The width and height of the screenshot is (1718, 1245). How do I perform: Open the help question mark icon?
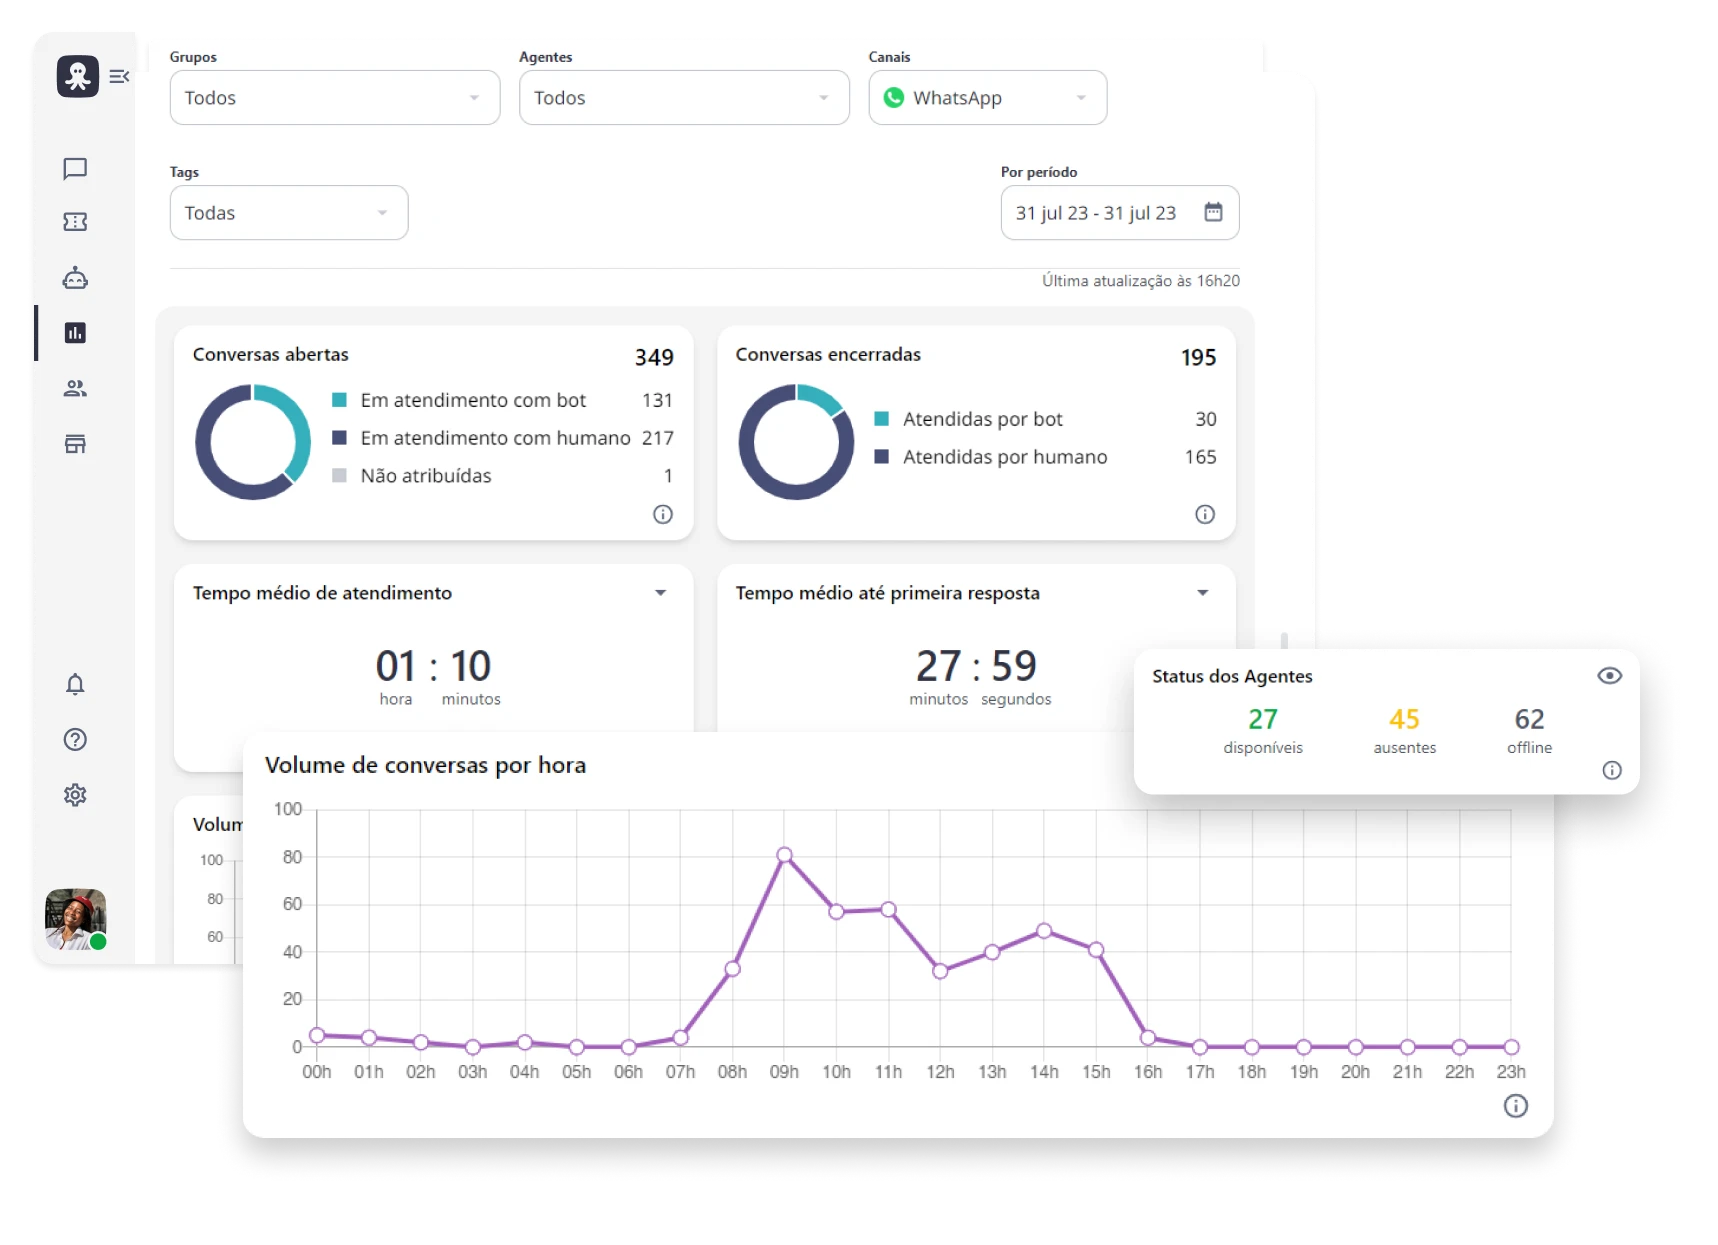pos(75,740)
